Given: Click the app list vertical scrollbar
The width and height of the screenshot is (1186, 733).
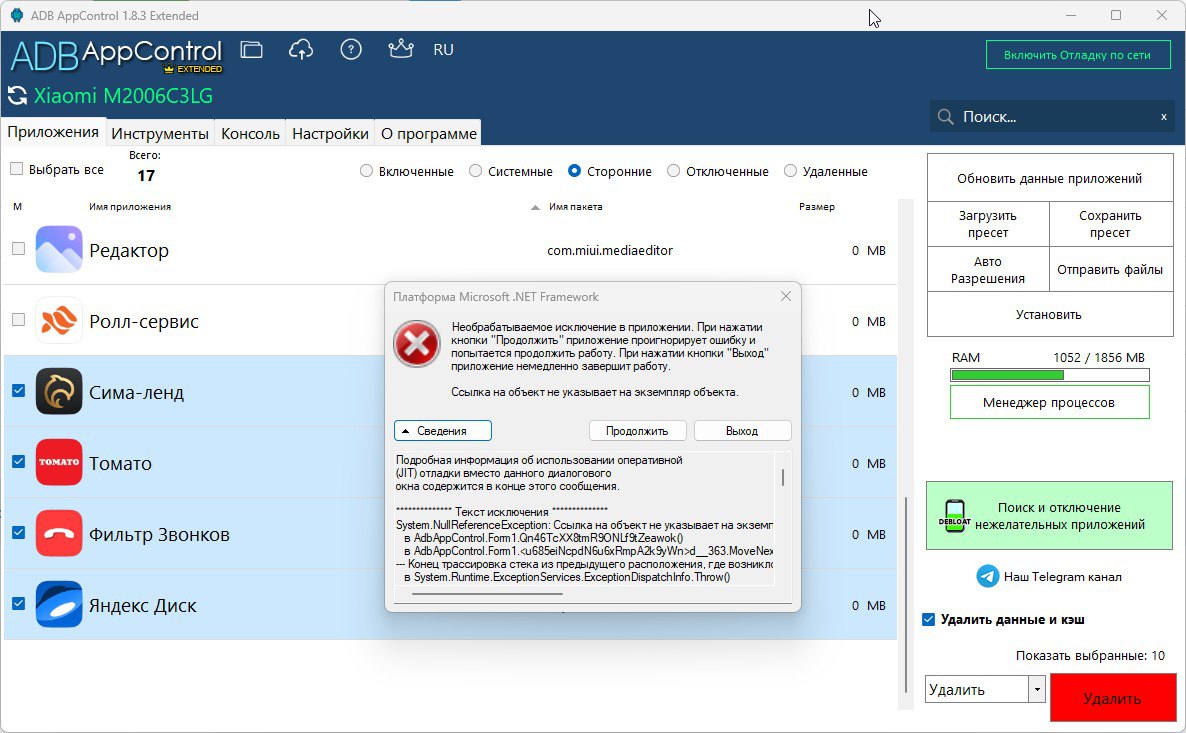Looking at the screenshot, I should pyautogui.click(x=905, y=593).
